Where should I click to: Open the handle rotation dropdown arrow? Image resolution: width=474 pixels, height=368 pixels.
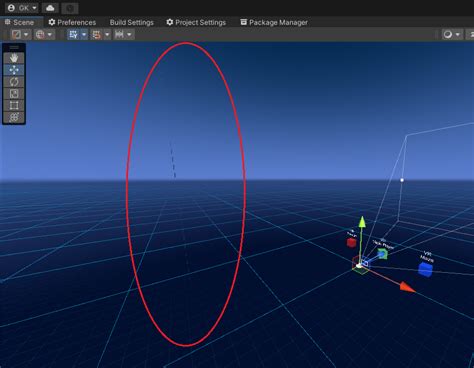click(x=50, y=34)
